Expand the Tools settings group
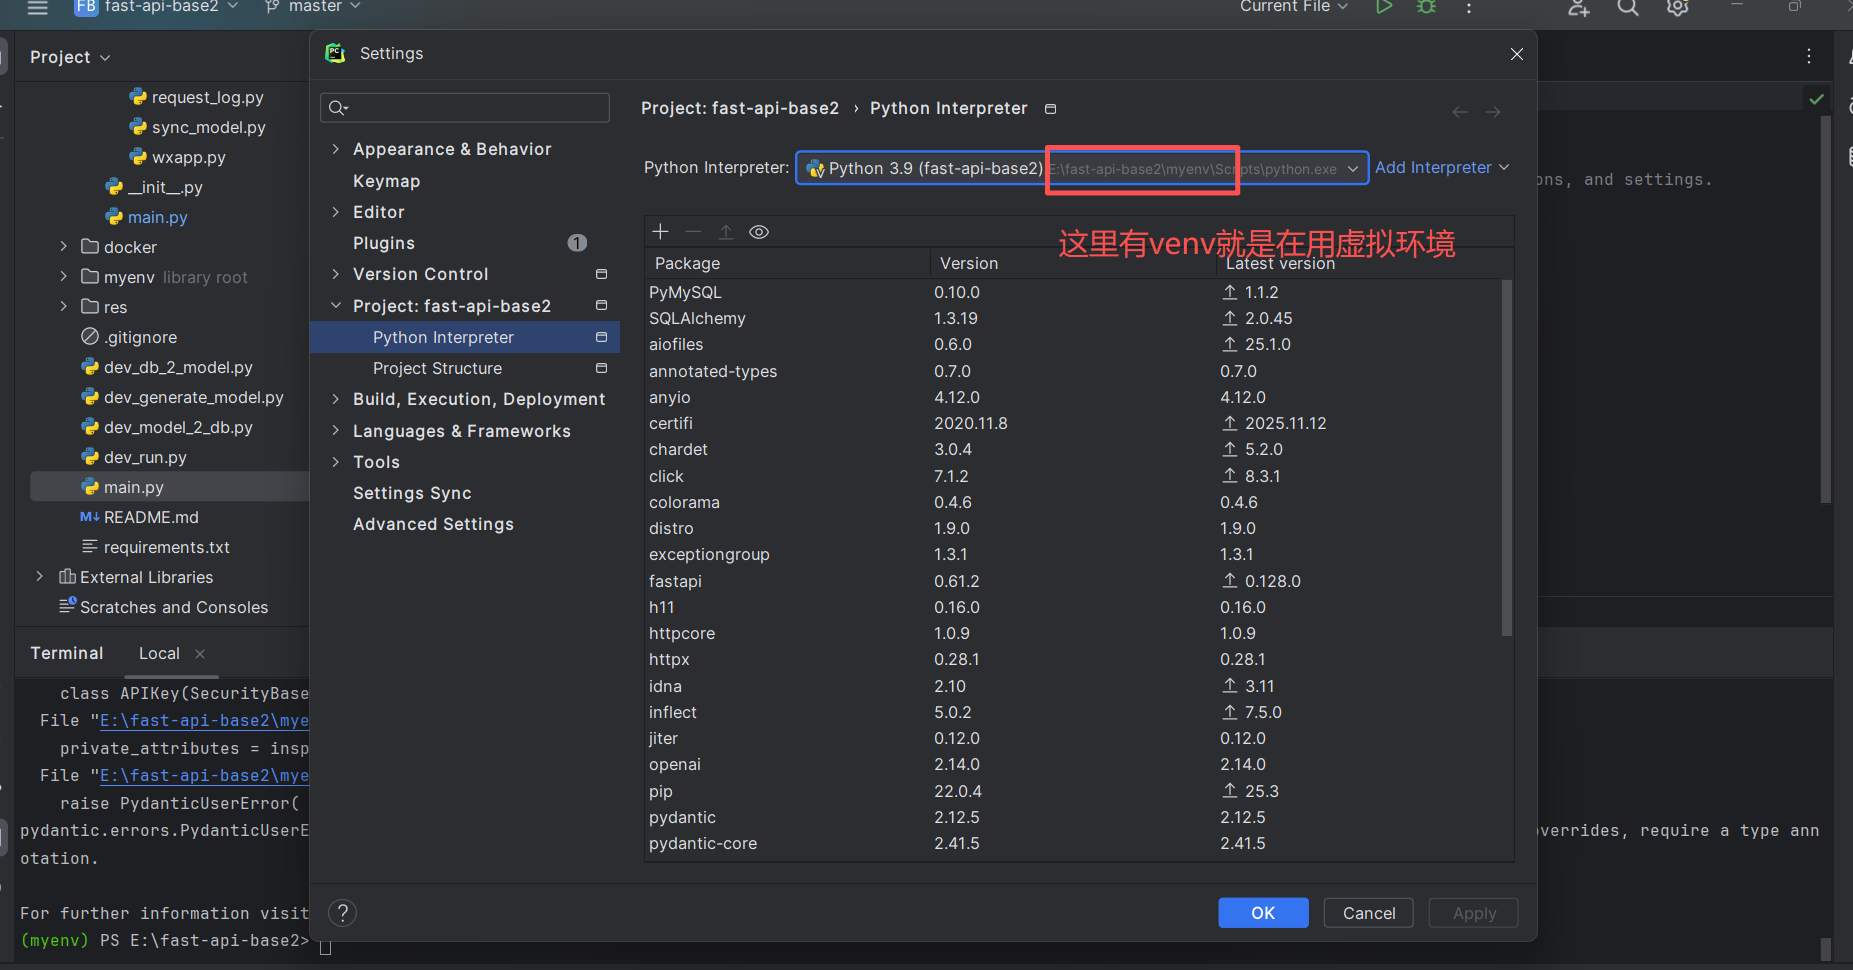1853x970 pixels. 336,462
